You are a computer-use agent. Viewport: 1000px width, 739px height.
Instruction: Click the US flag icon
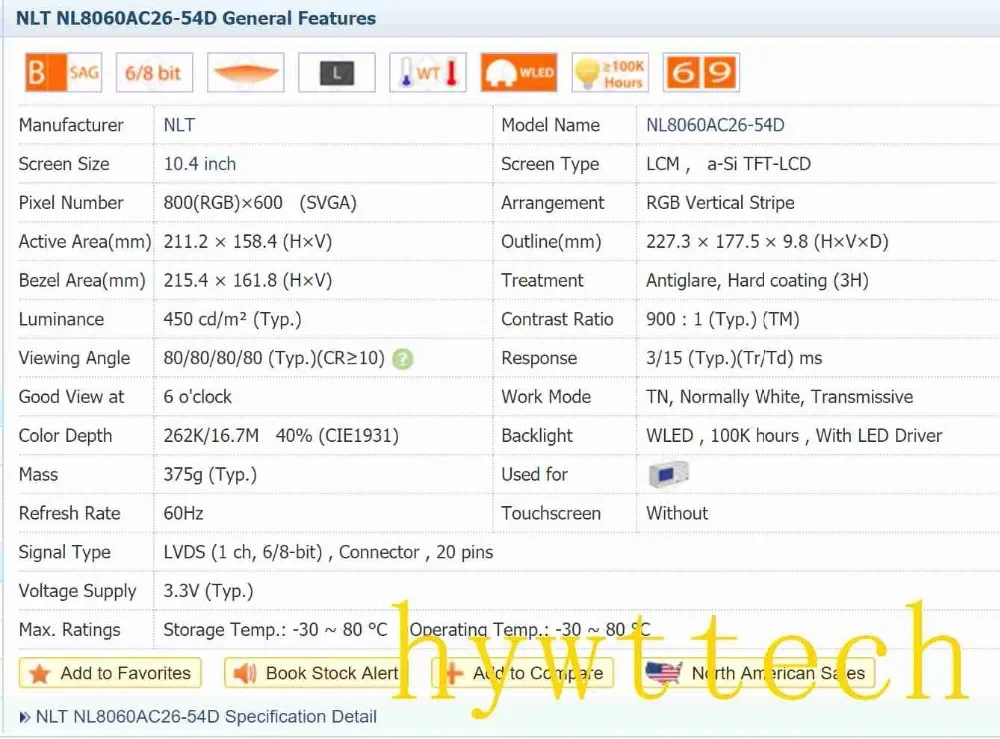pyautogui.click(x=663, y=673)
